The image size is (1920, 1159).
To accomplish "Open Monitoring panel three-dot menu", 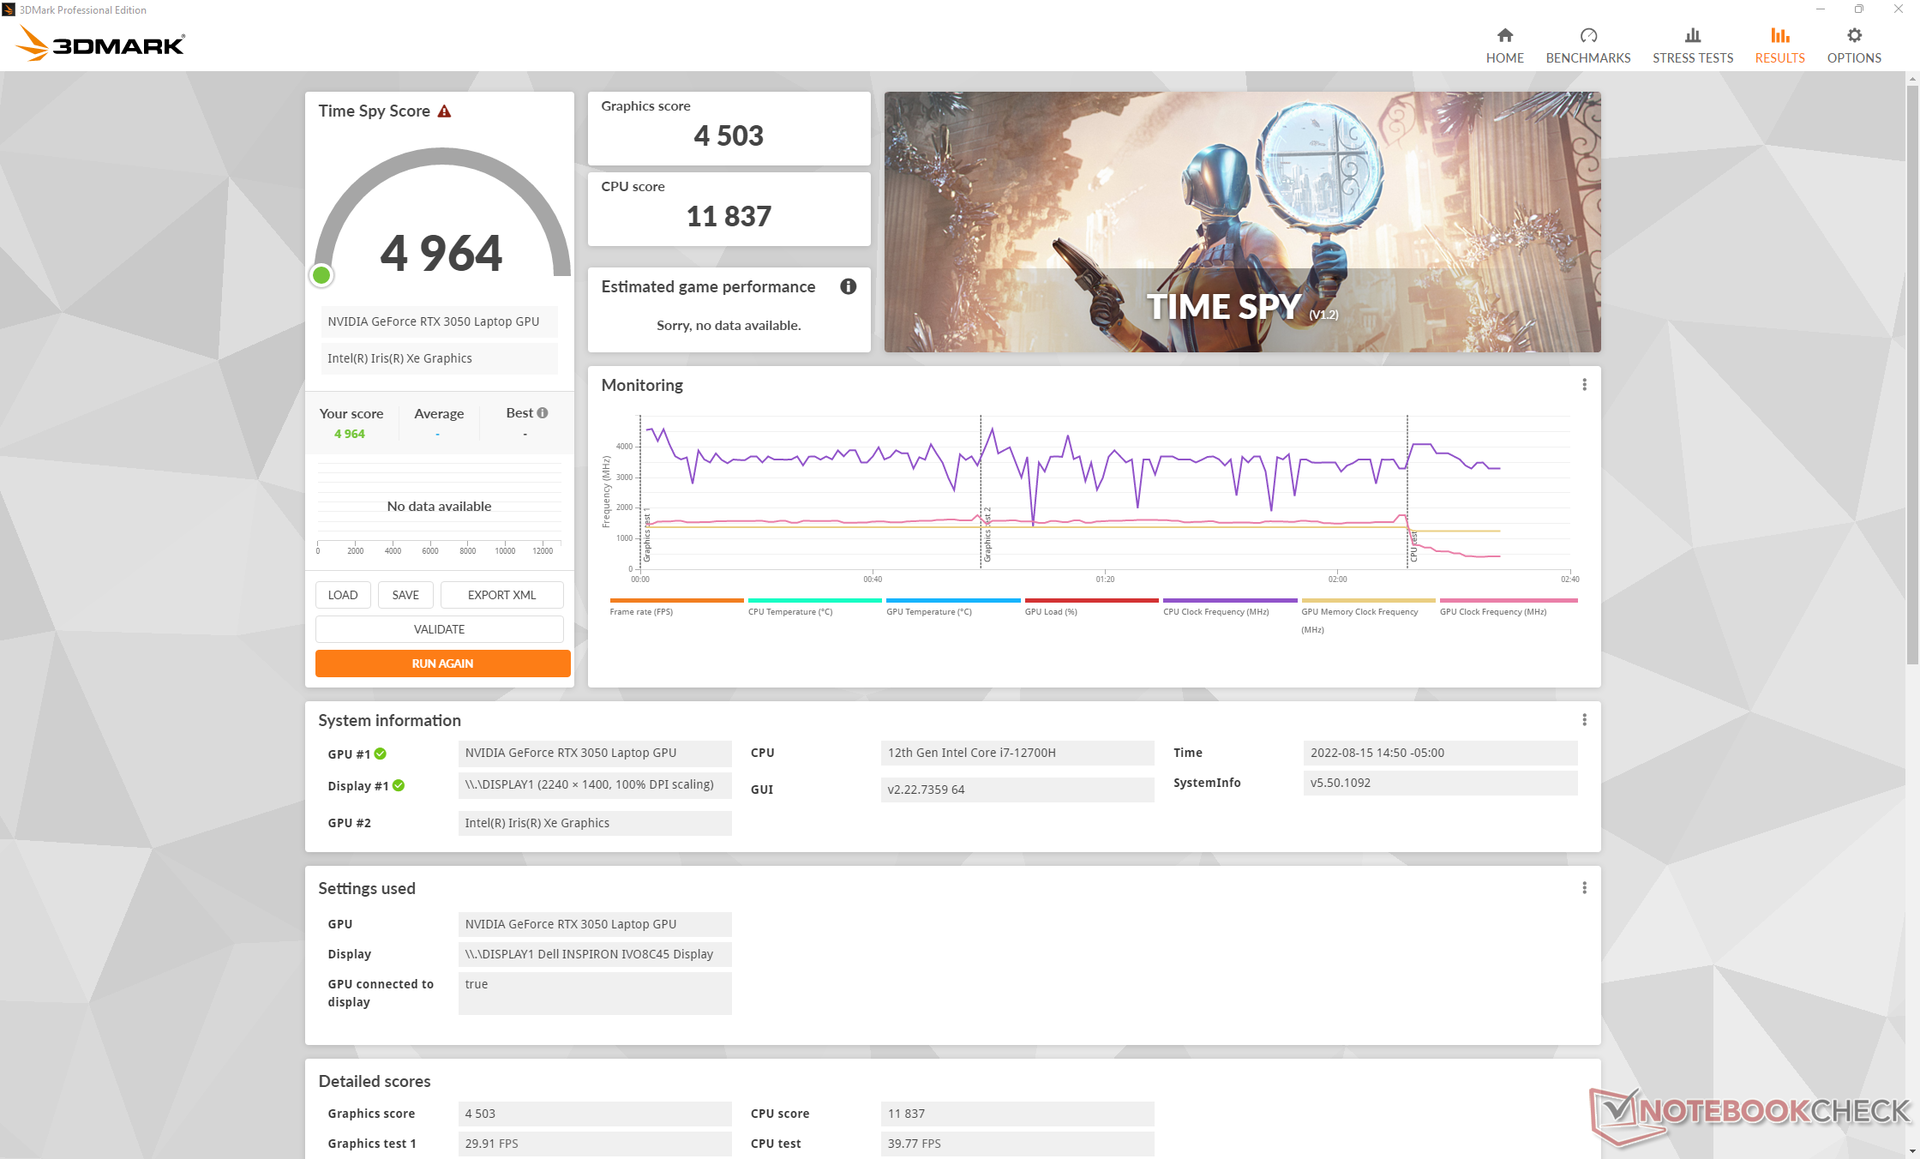I will click(x=1584, y=385).
